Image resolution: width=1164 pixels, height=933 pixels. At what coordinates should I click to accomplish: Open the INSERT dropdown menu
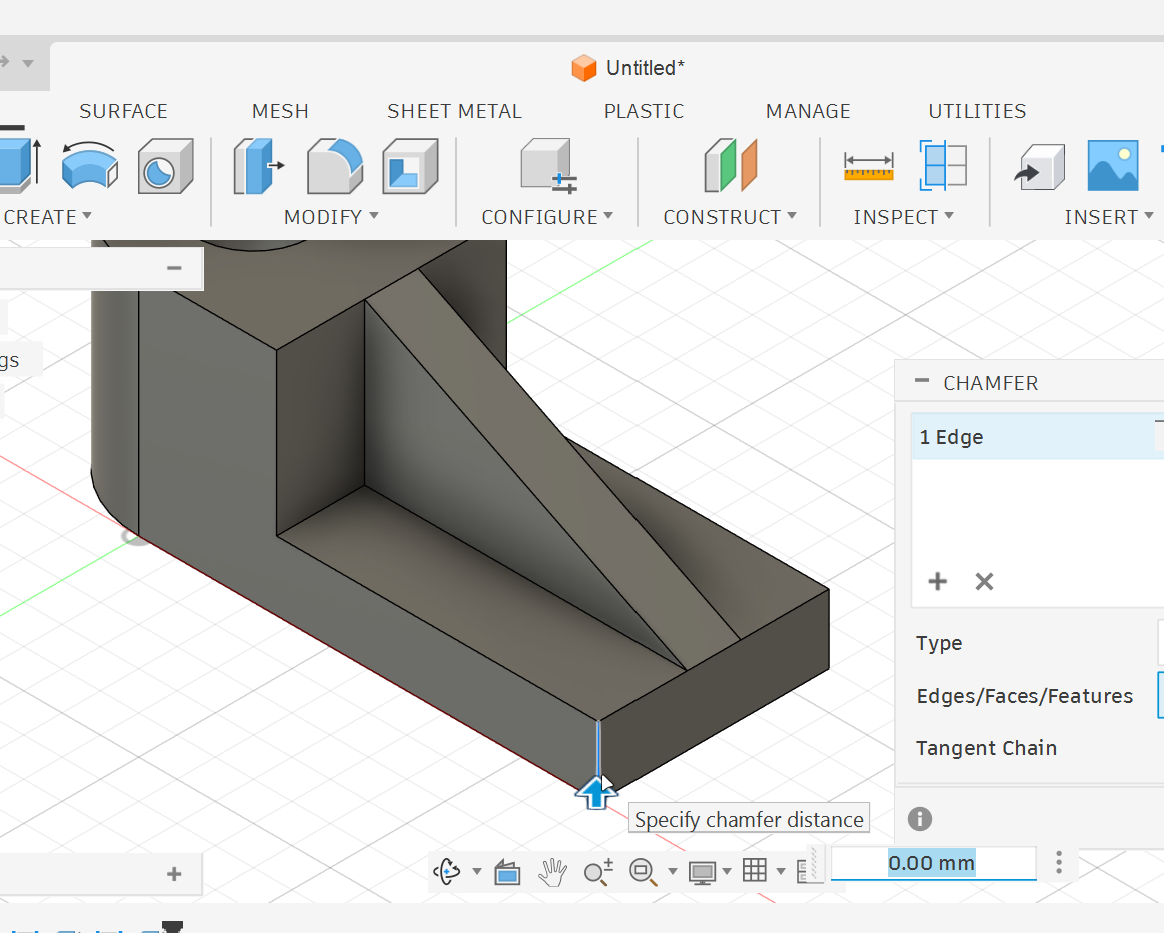pos(1109,217)
